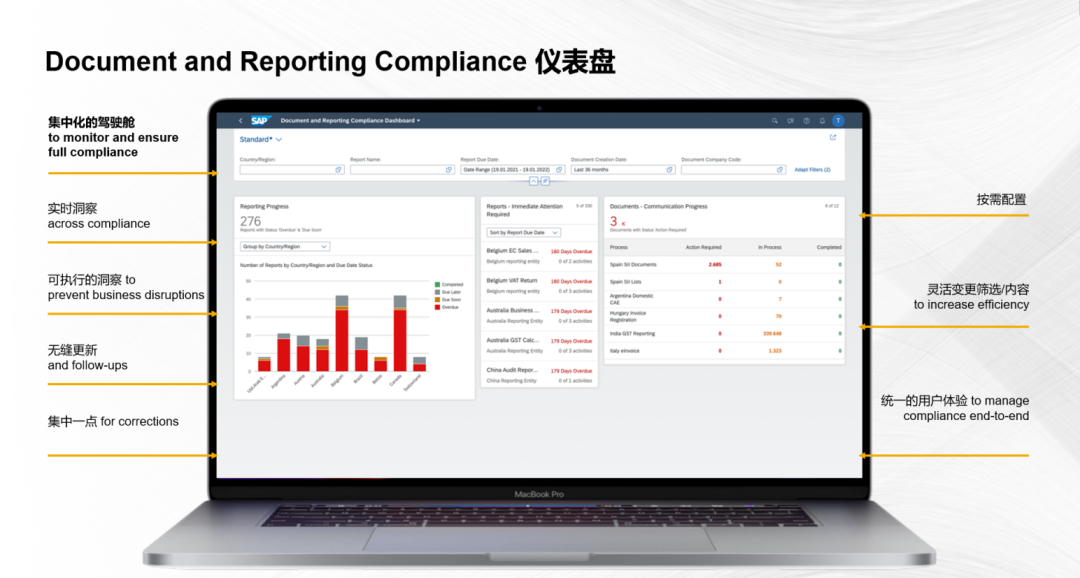The image size is (1080, 578).
Task: Open the Group by Country/Region dropdown
Action: coord(285,246)
